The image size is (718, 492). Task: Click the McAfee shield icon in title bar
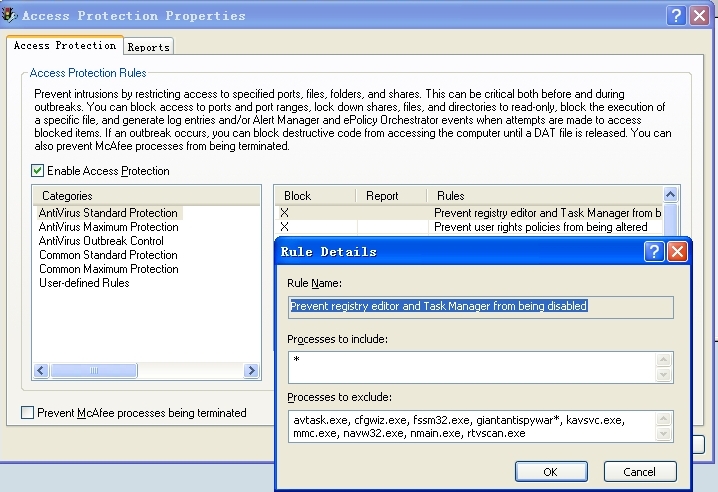[x=10, y=14]
